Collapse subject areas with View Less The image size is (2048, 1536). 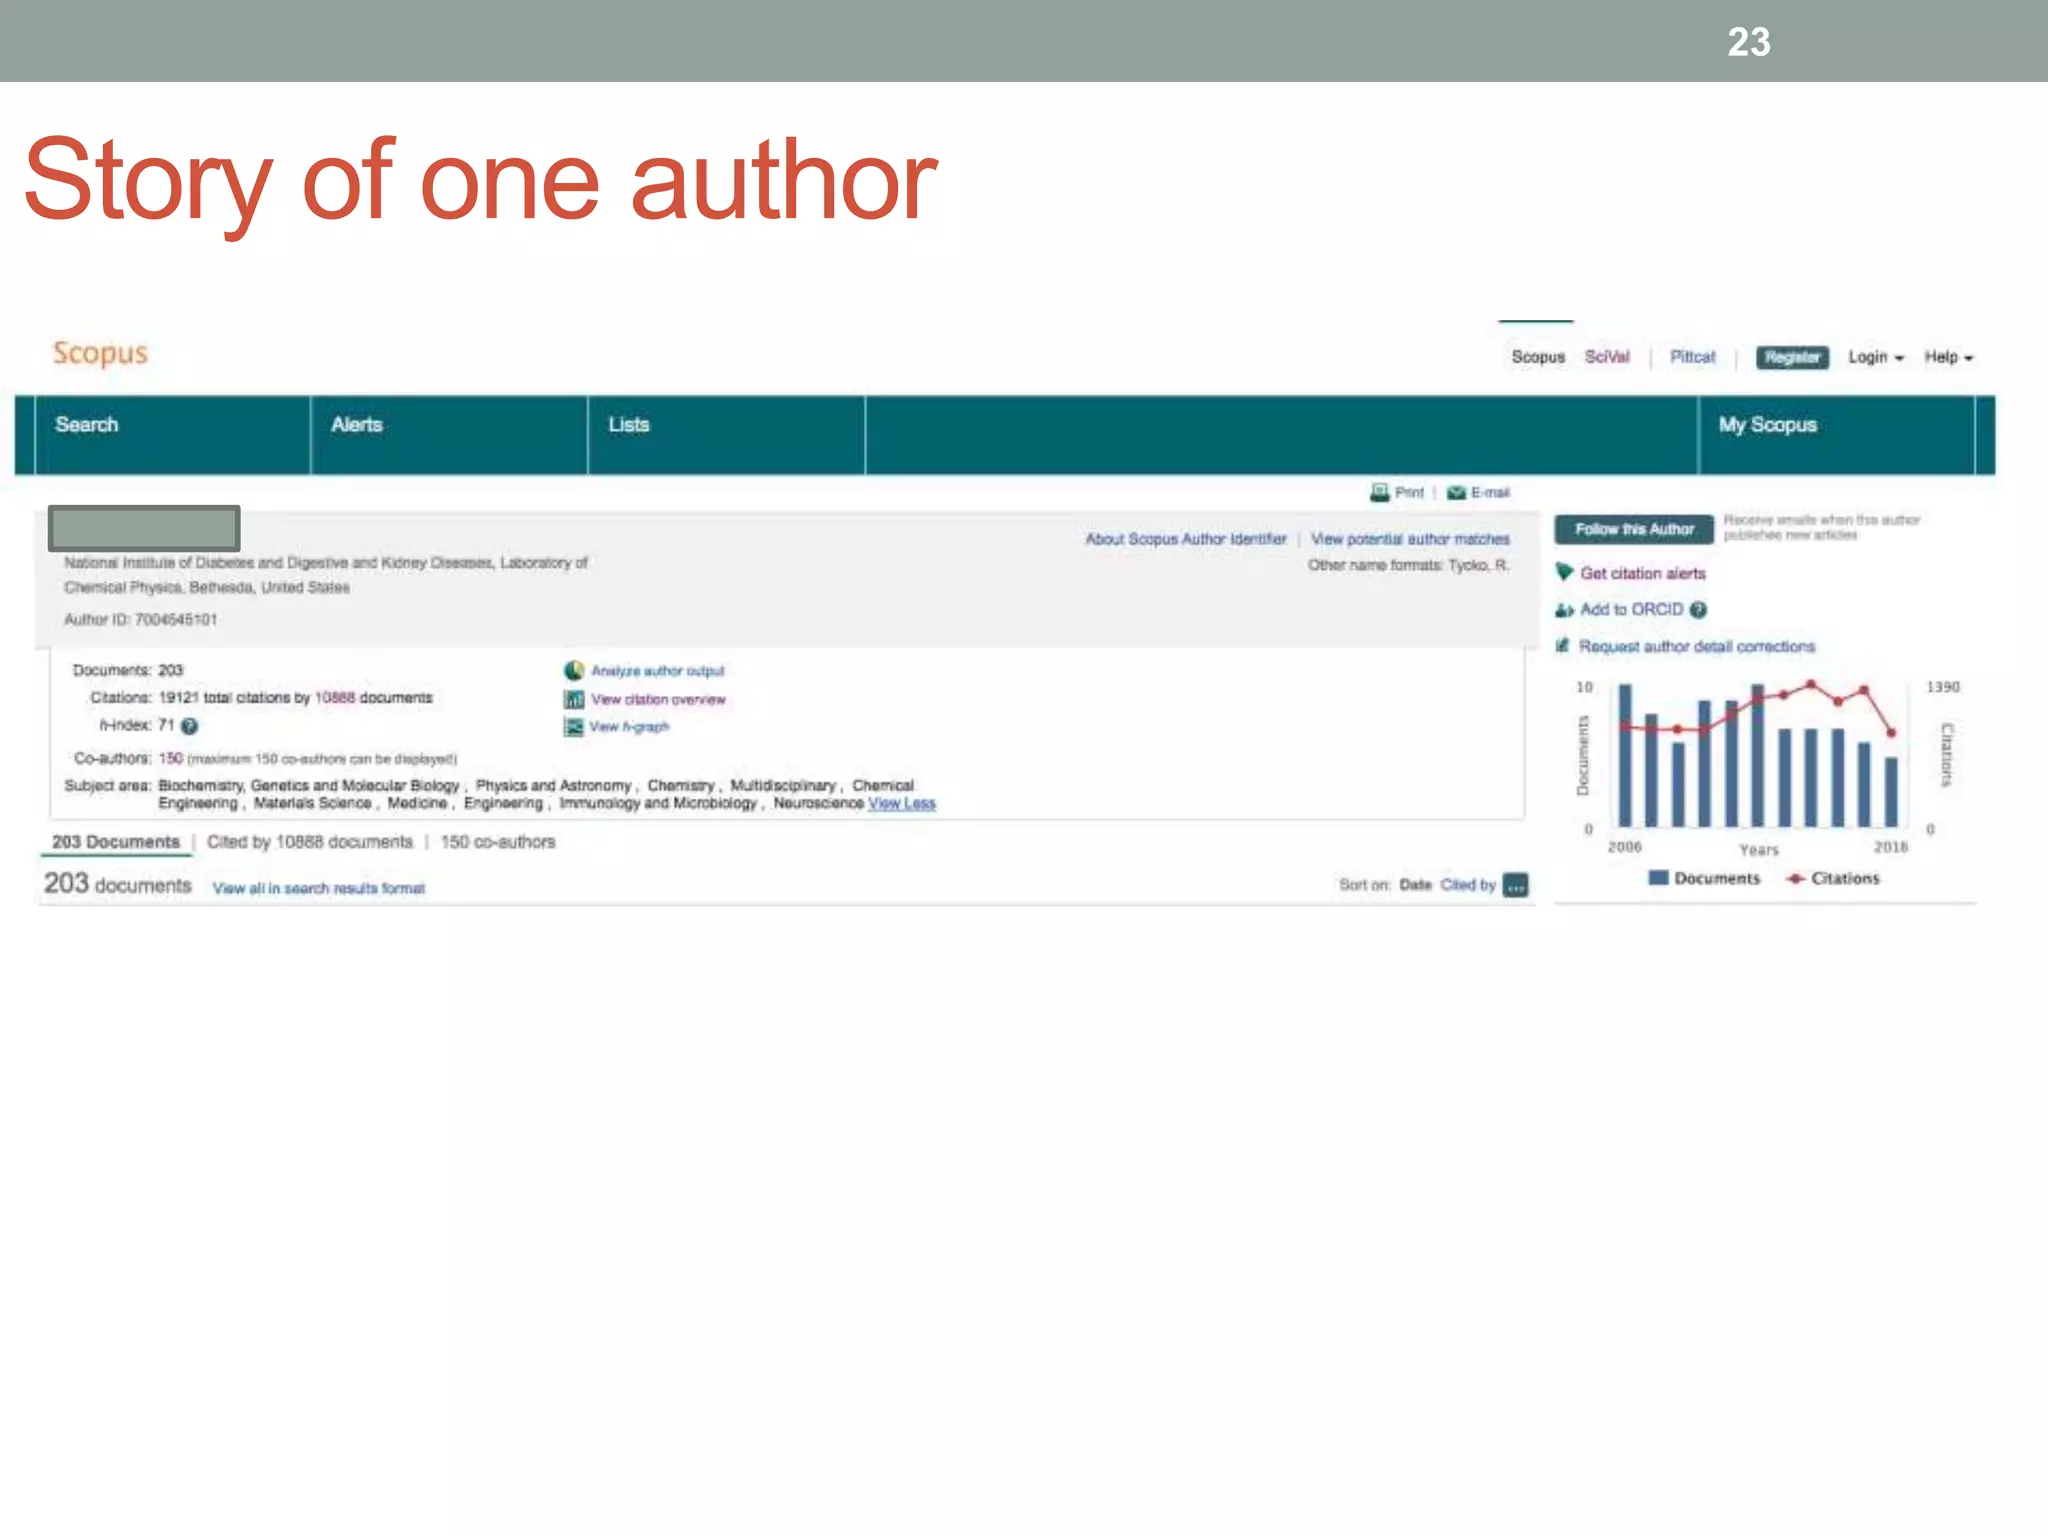click(x=902, y=803)
